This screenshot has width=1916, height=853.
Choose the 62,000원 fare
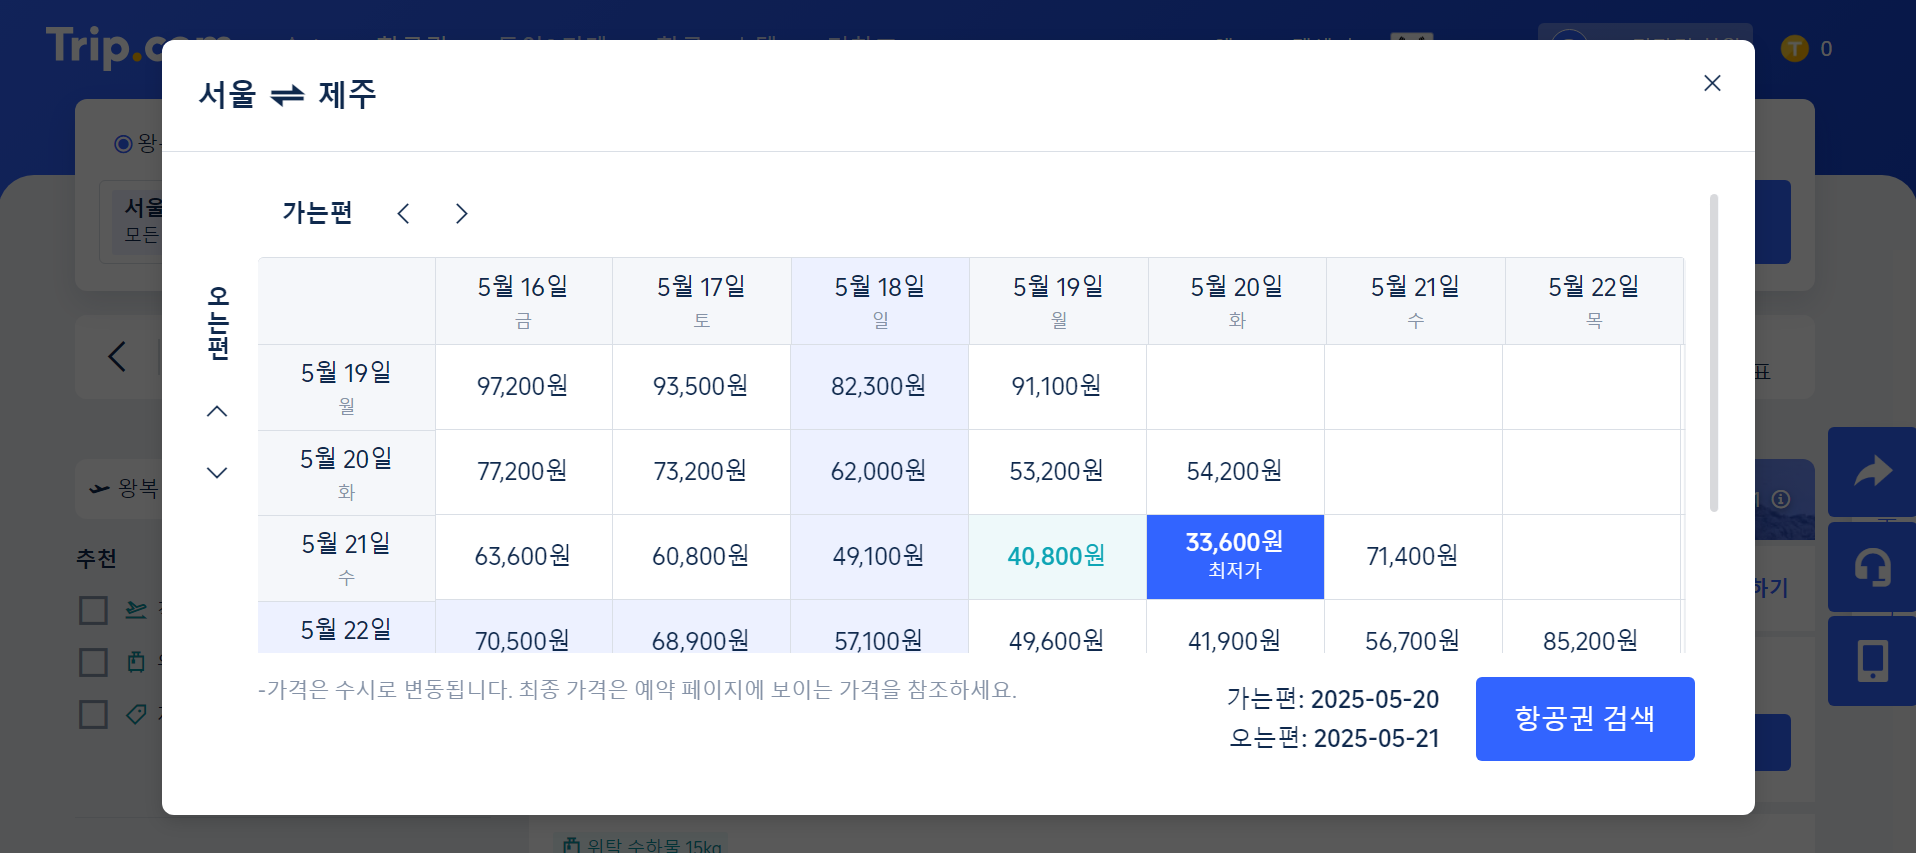[879, 471]
